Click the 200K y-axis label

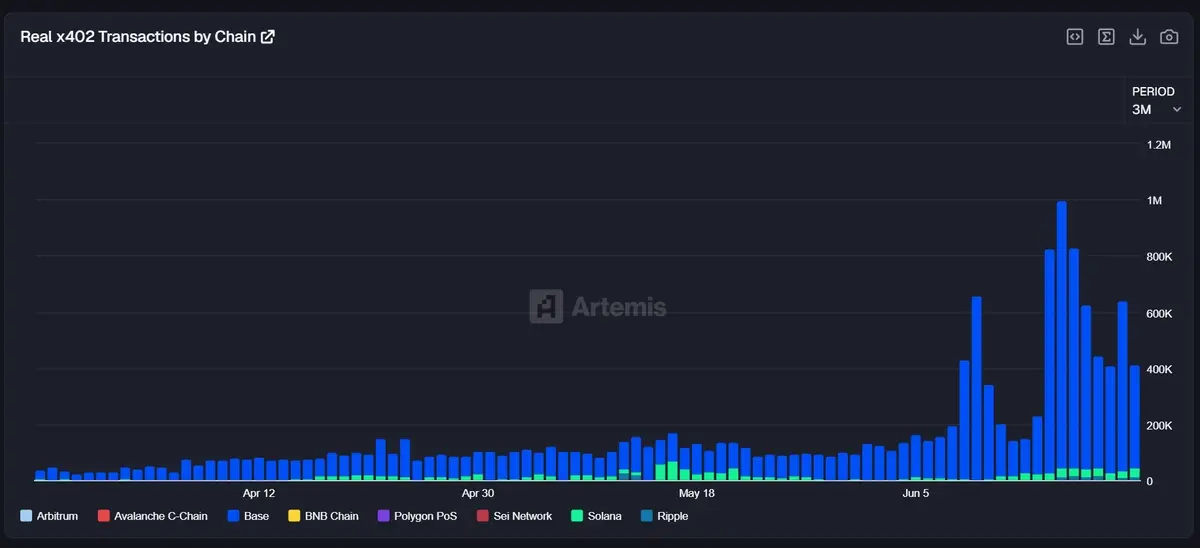pos(1159,426)
